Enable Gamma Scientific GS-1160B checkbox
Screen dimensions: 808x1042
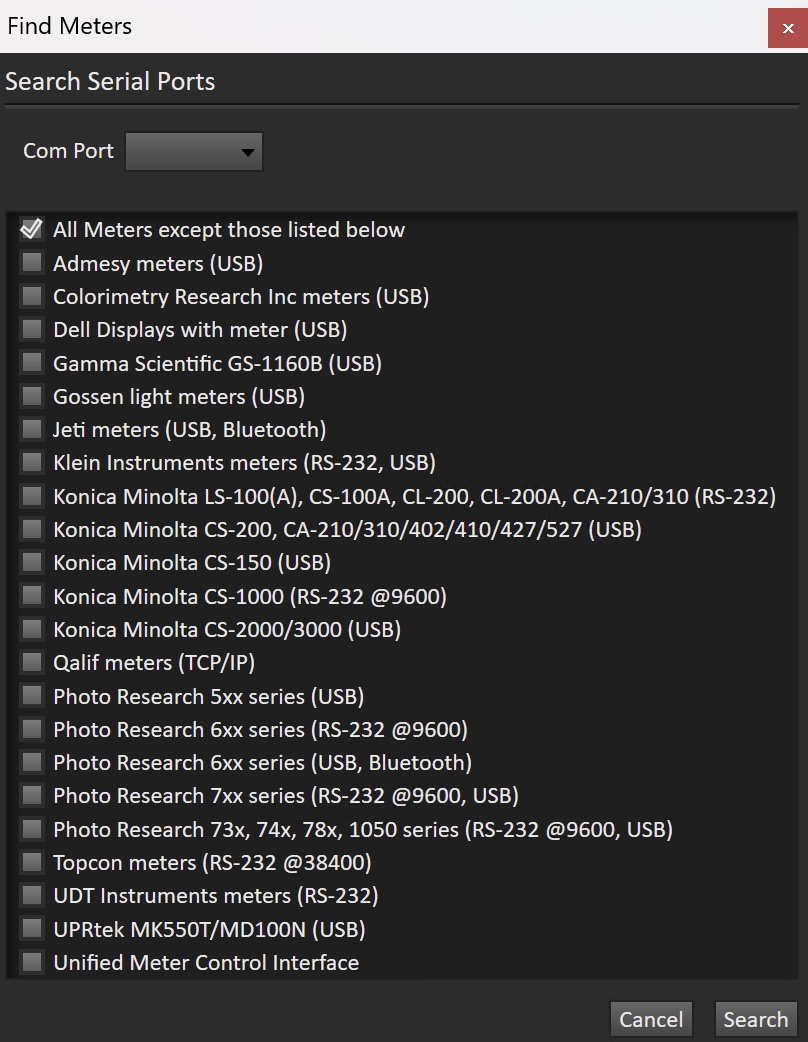[x=32, y=363]
